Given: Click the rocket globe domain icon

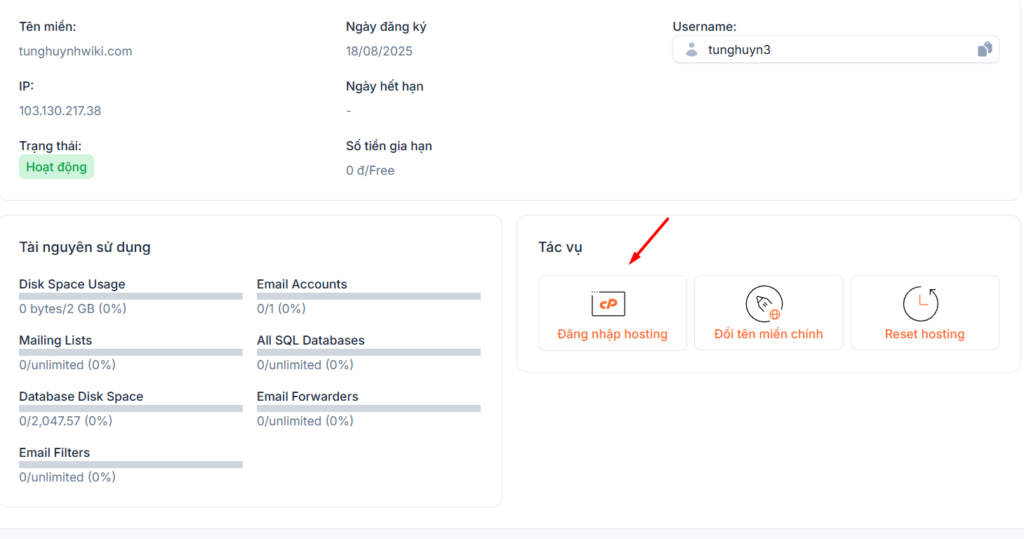Looking at the screenshot, I should 764,304.
